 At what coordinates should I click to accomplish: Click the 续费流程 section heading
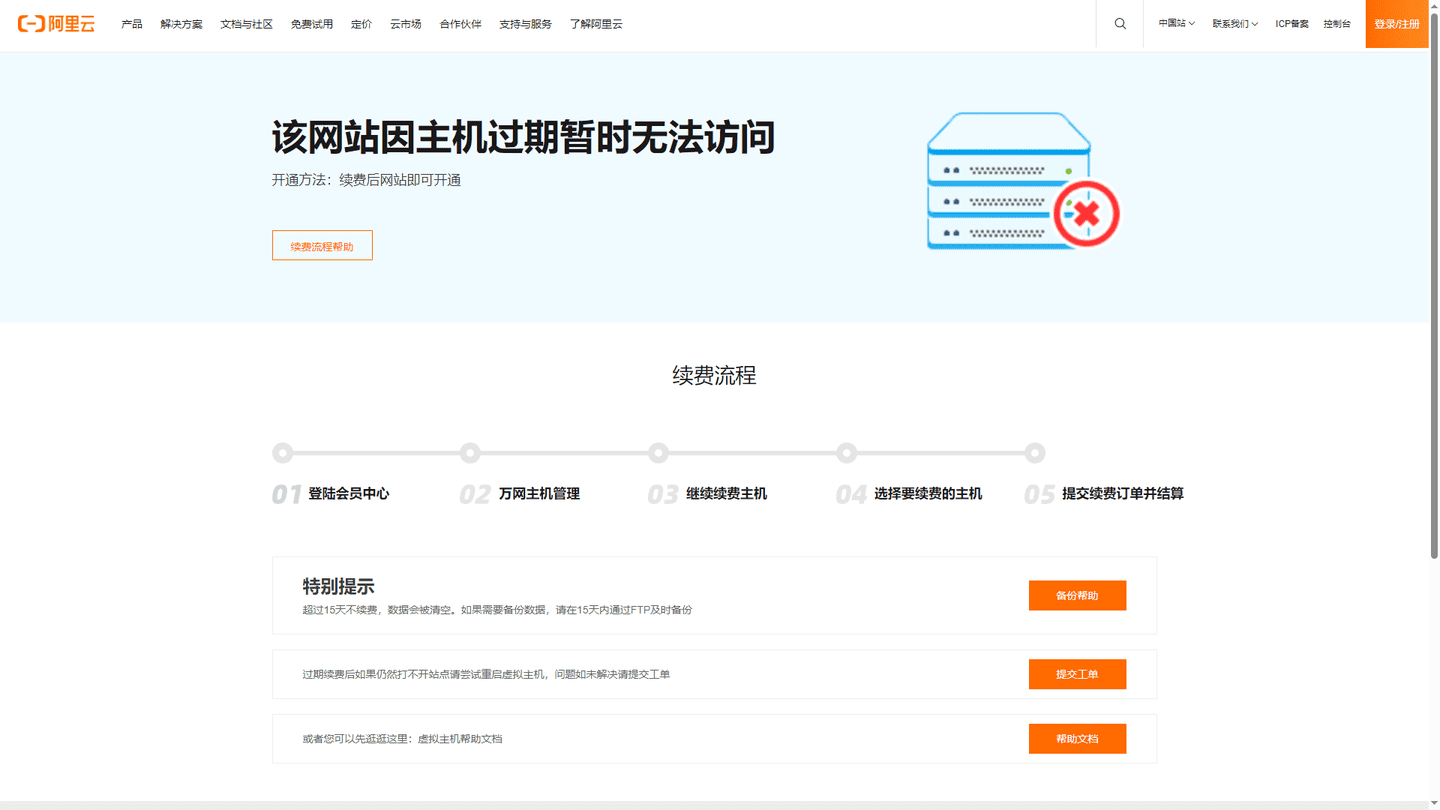pos(714,376)
